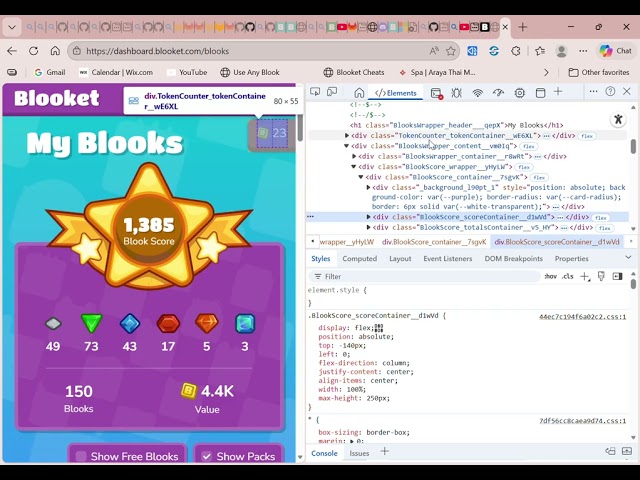Toggle device emulation icon in DevTools
Image resolution: width=640 pixels, height=480 pixels.
click(x=332, y=92)
